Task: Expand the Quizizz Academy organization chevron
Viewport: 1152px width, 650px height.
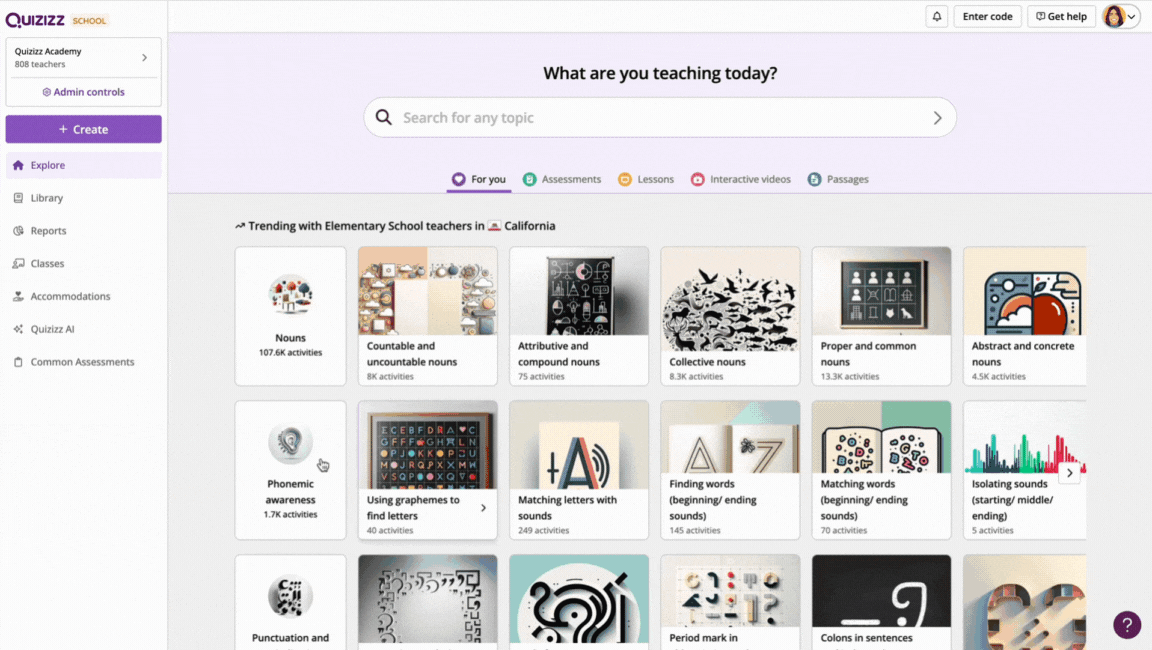Action: coord(145,58)
